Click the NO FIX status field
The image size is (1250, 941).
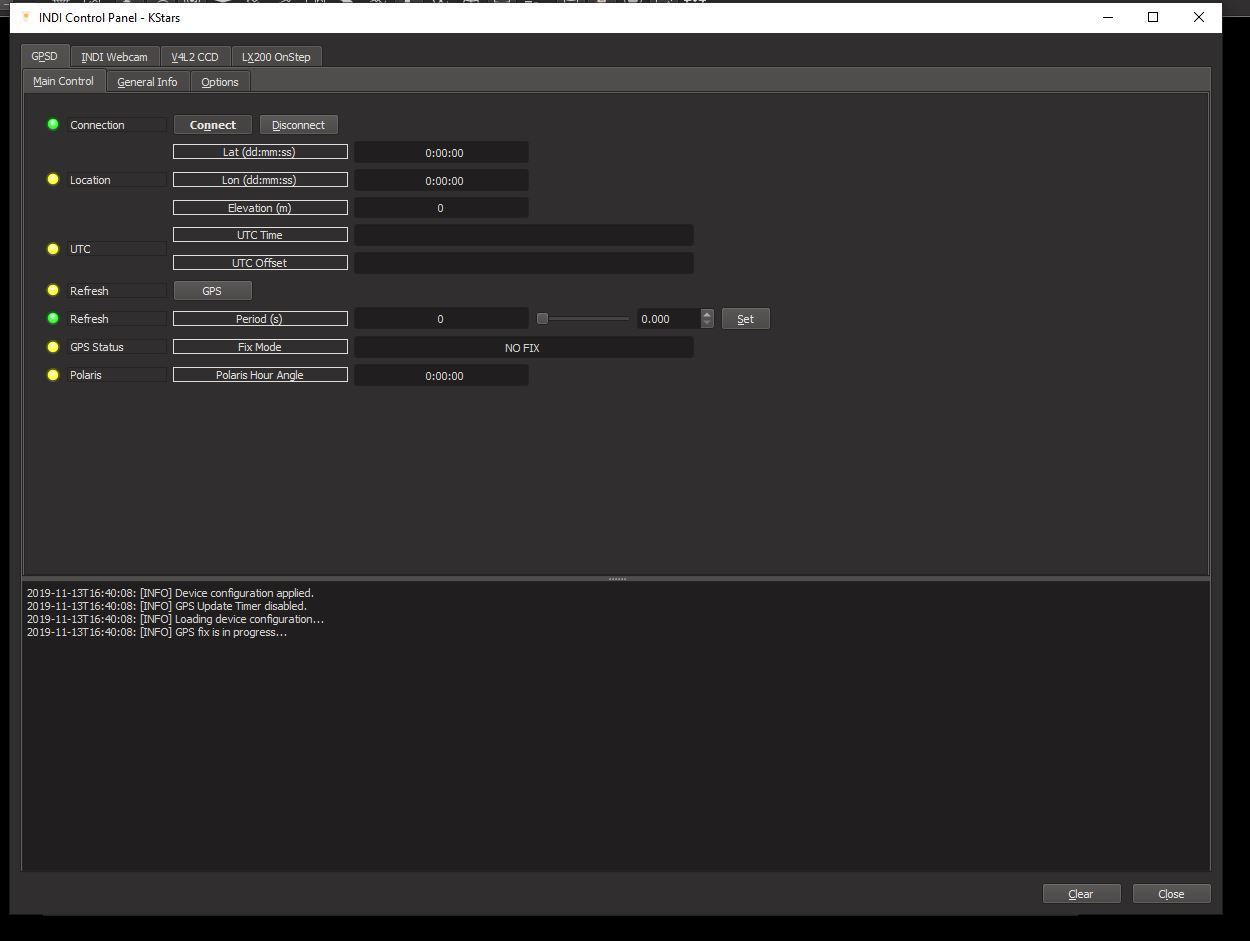[x=524, y=348]
